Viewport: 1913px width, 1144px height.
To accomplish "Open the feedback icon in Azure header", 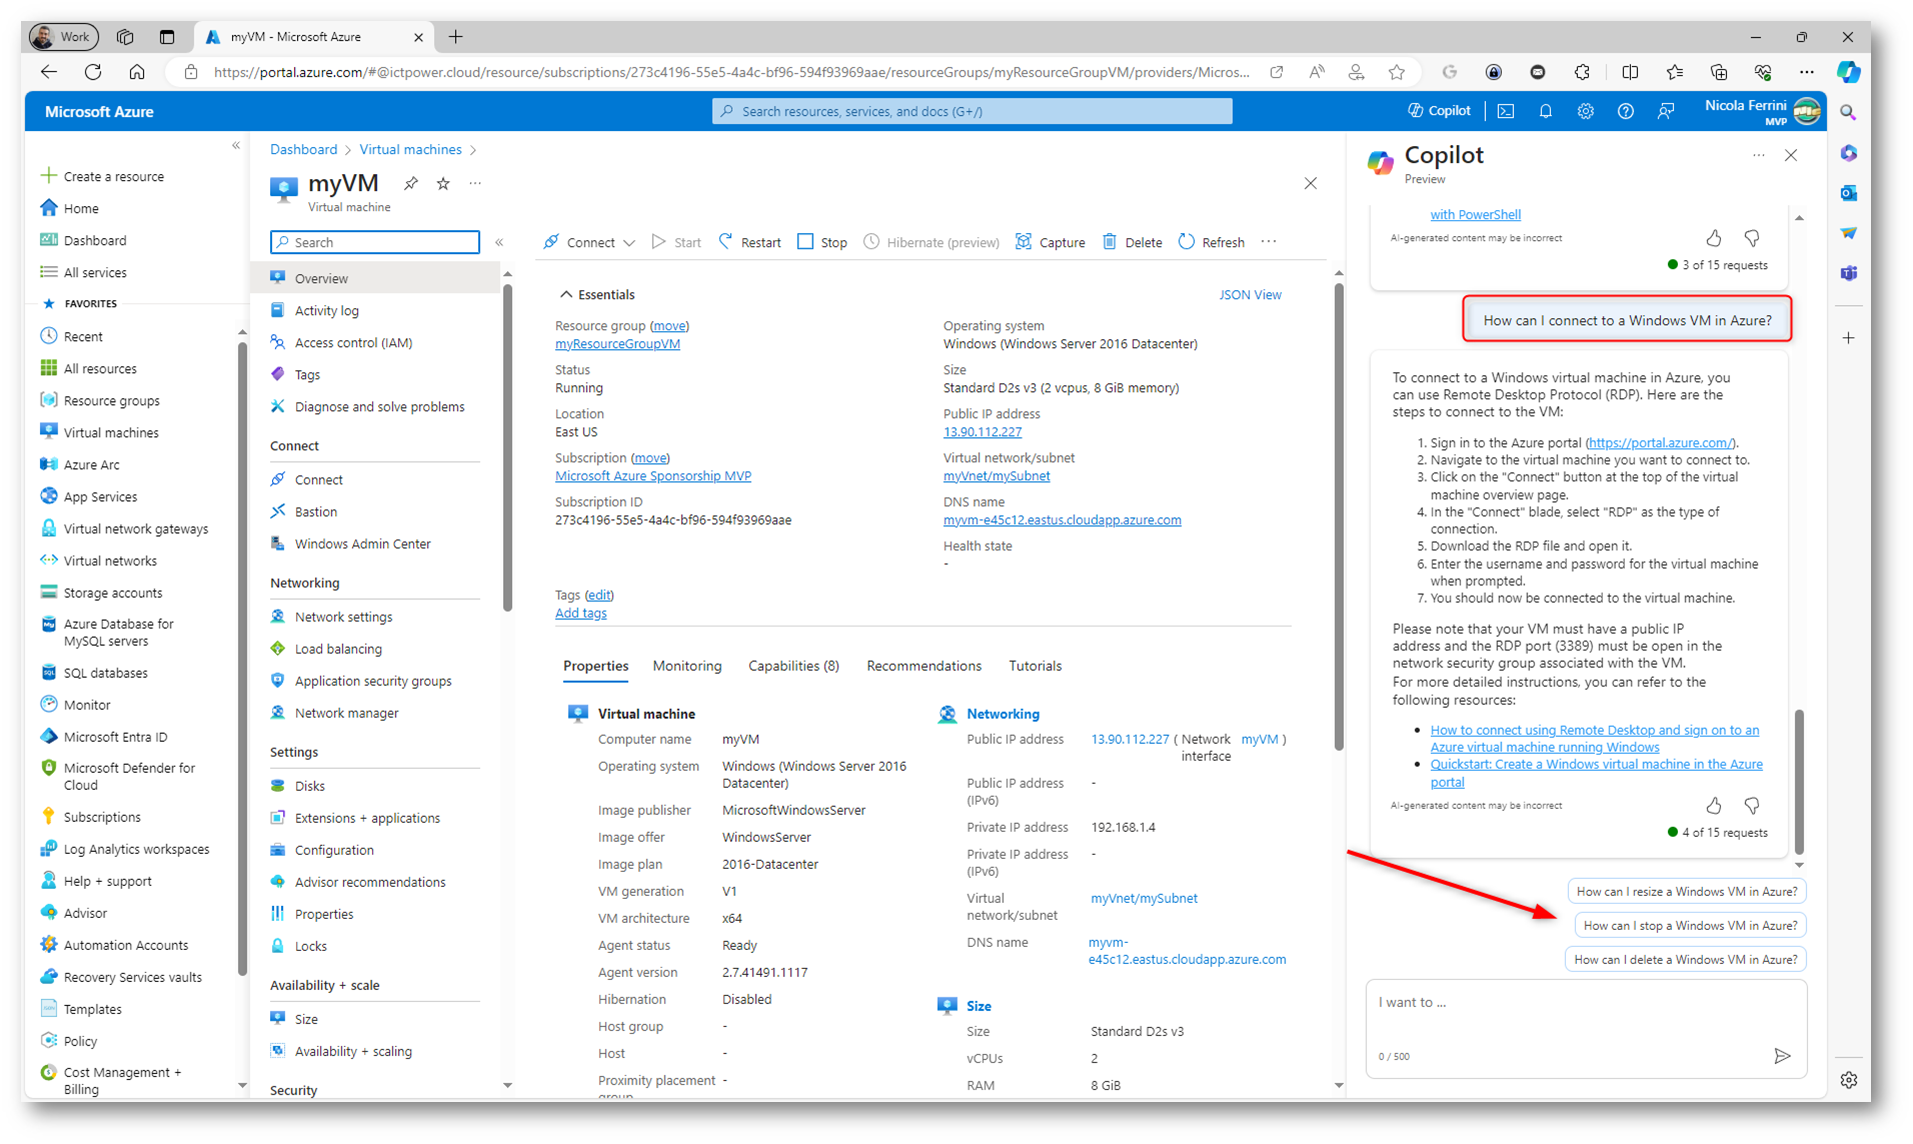I will click(1665, 111).
